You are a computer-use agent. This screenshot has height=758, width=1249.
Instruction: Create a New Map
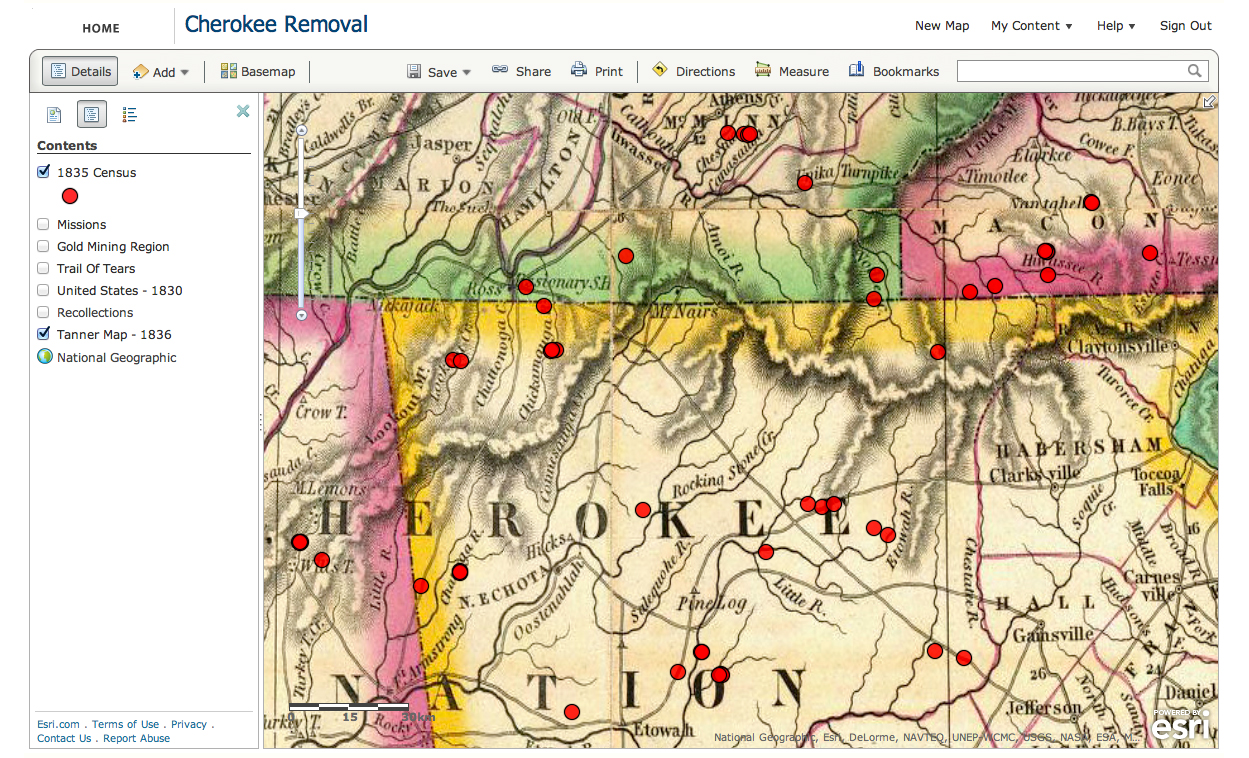942,26
